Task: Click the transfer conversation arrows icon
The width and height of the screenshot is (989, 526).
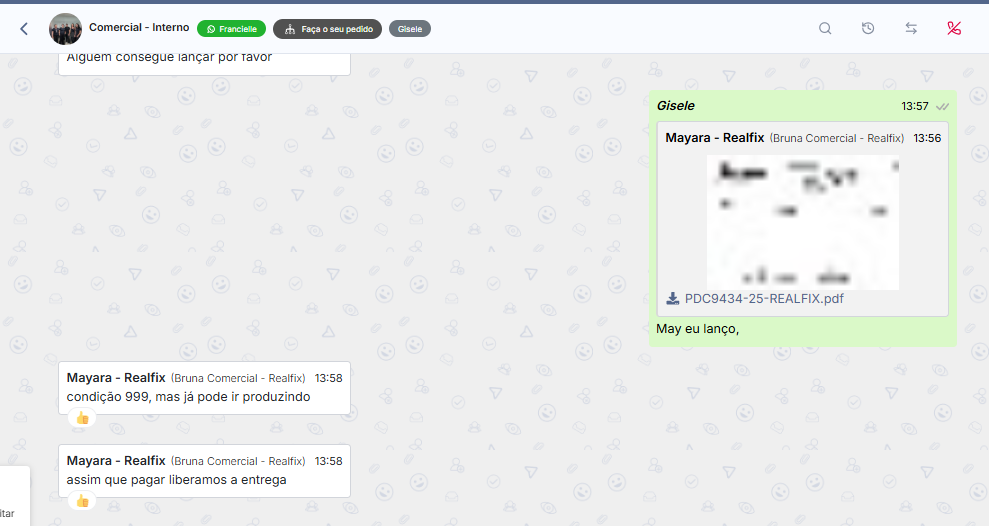Action: point(911,29)
